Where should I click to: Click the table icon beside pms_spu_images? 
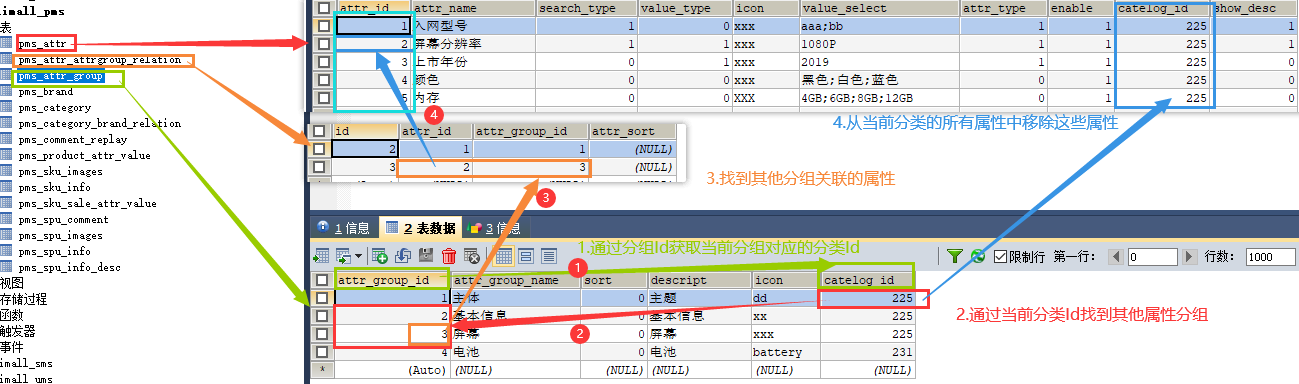click(x=7, y=236)
